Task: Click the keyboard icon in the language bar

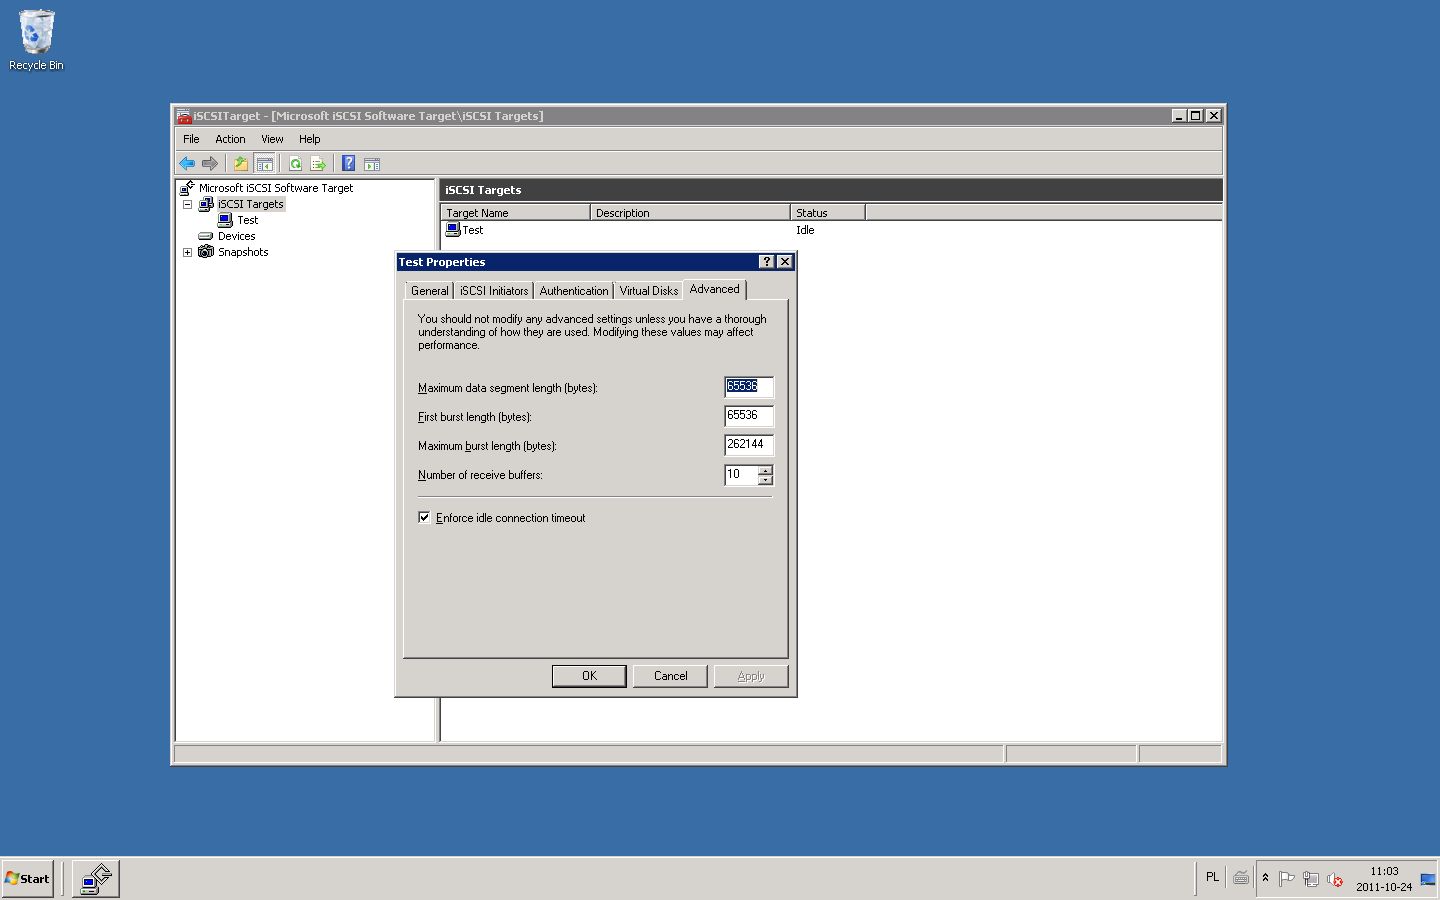Action: tap(1241, 878)
